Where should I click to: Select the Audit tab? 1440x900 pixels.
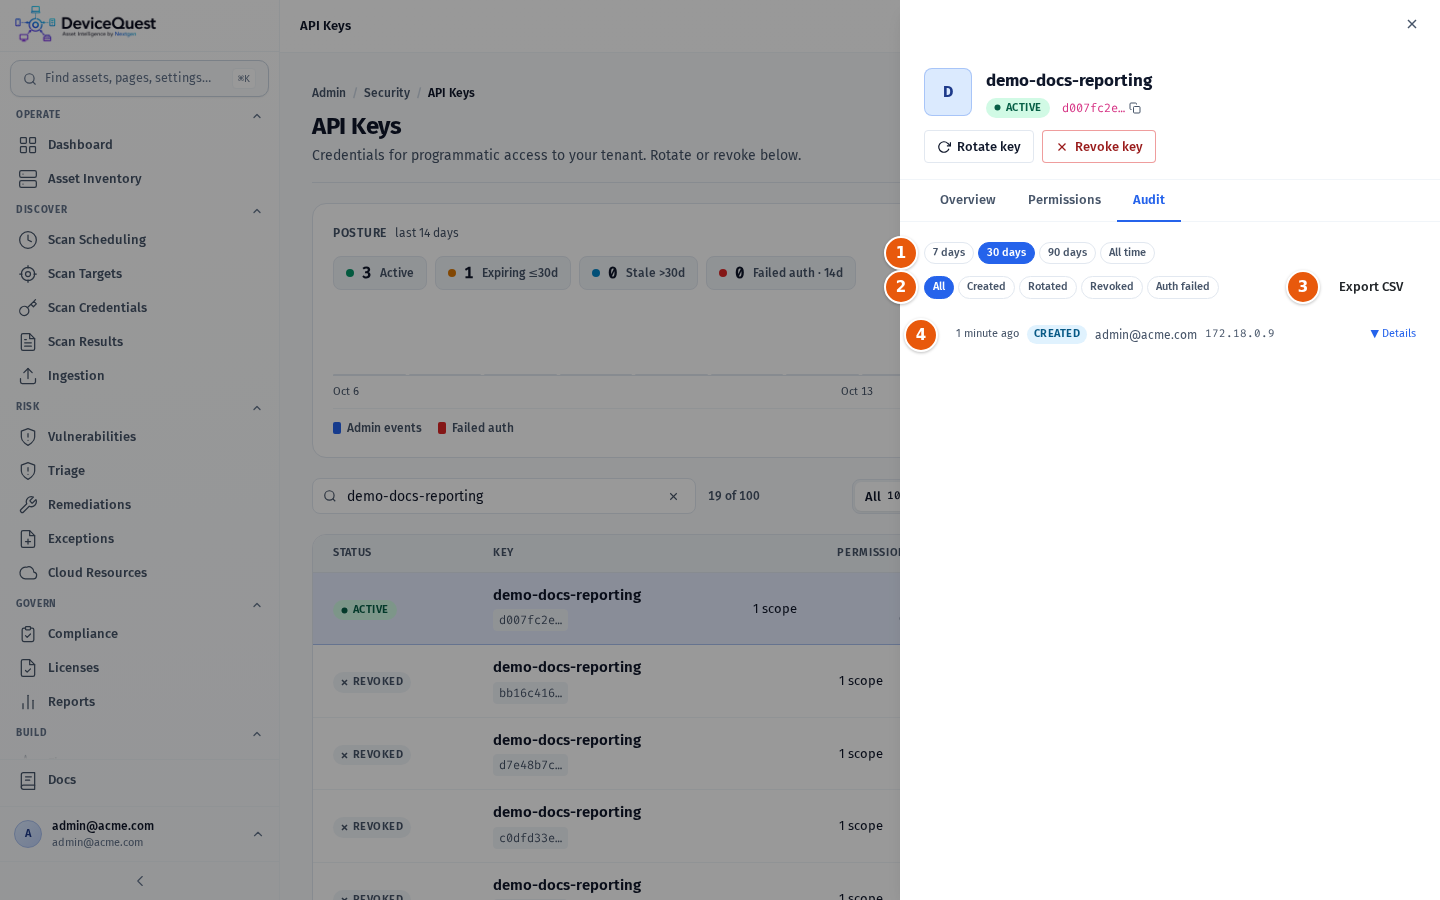(1149, 200)
